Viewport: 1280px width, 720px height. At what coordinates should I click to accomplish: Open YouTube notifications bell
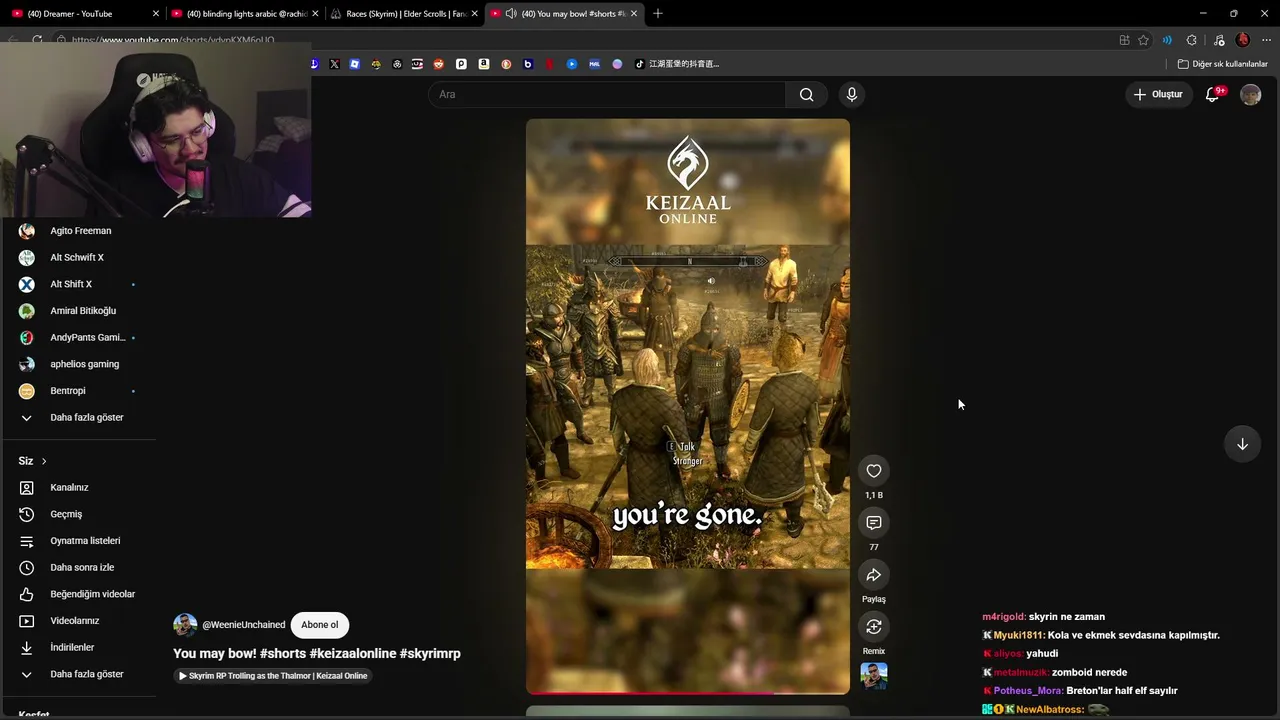[1213, 94]
